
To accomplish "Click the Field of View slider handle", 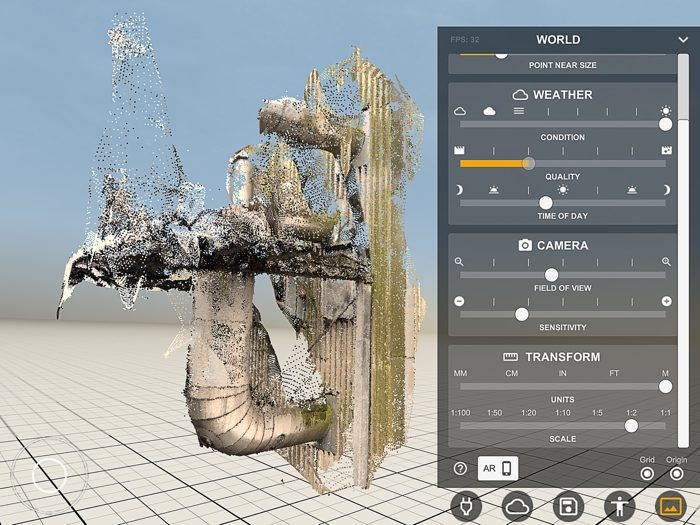I will [x=551, y=275].
